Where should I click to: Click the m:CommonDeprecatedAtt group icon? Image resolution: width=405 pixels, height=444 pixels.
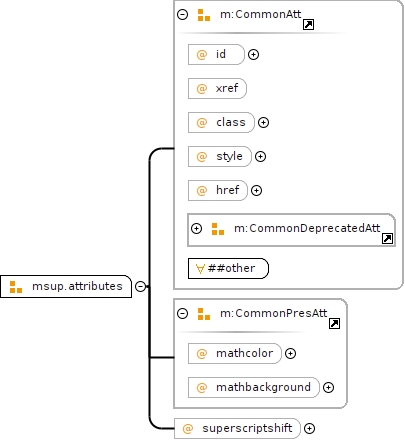click(x=218, y=229)
